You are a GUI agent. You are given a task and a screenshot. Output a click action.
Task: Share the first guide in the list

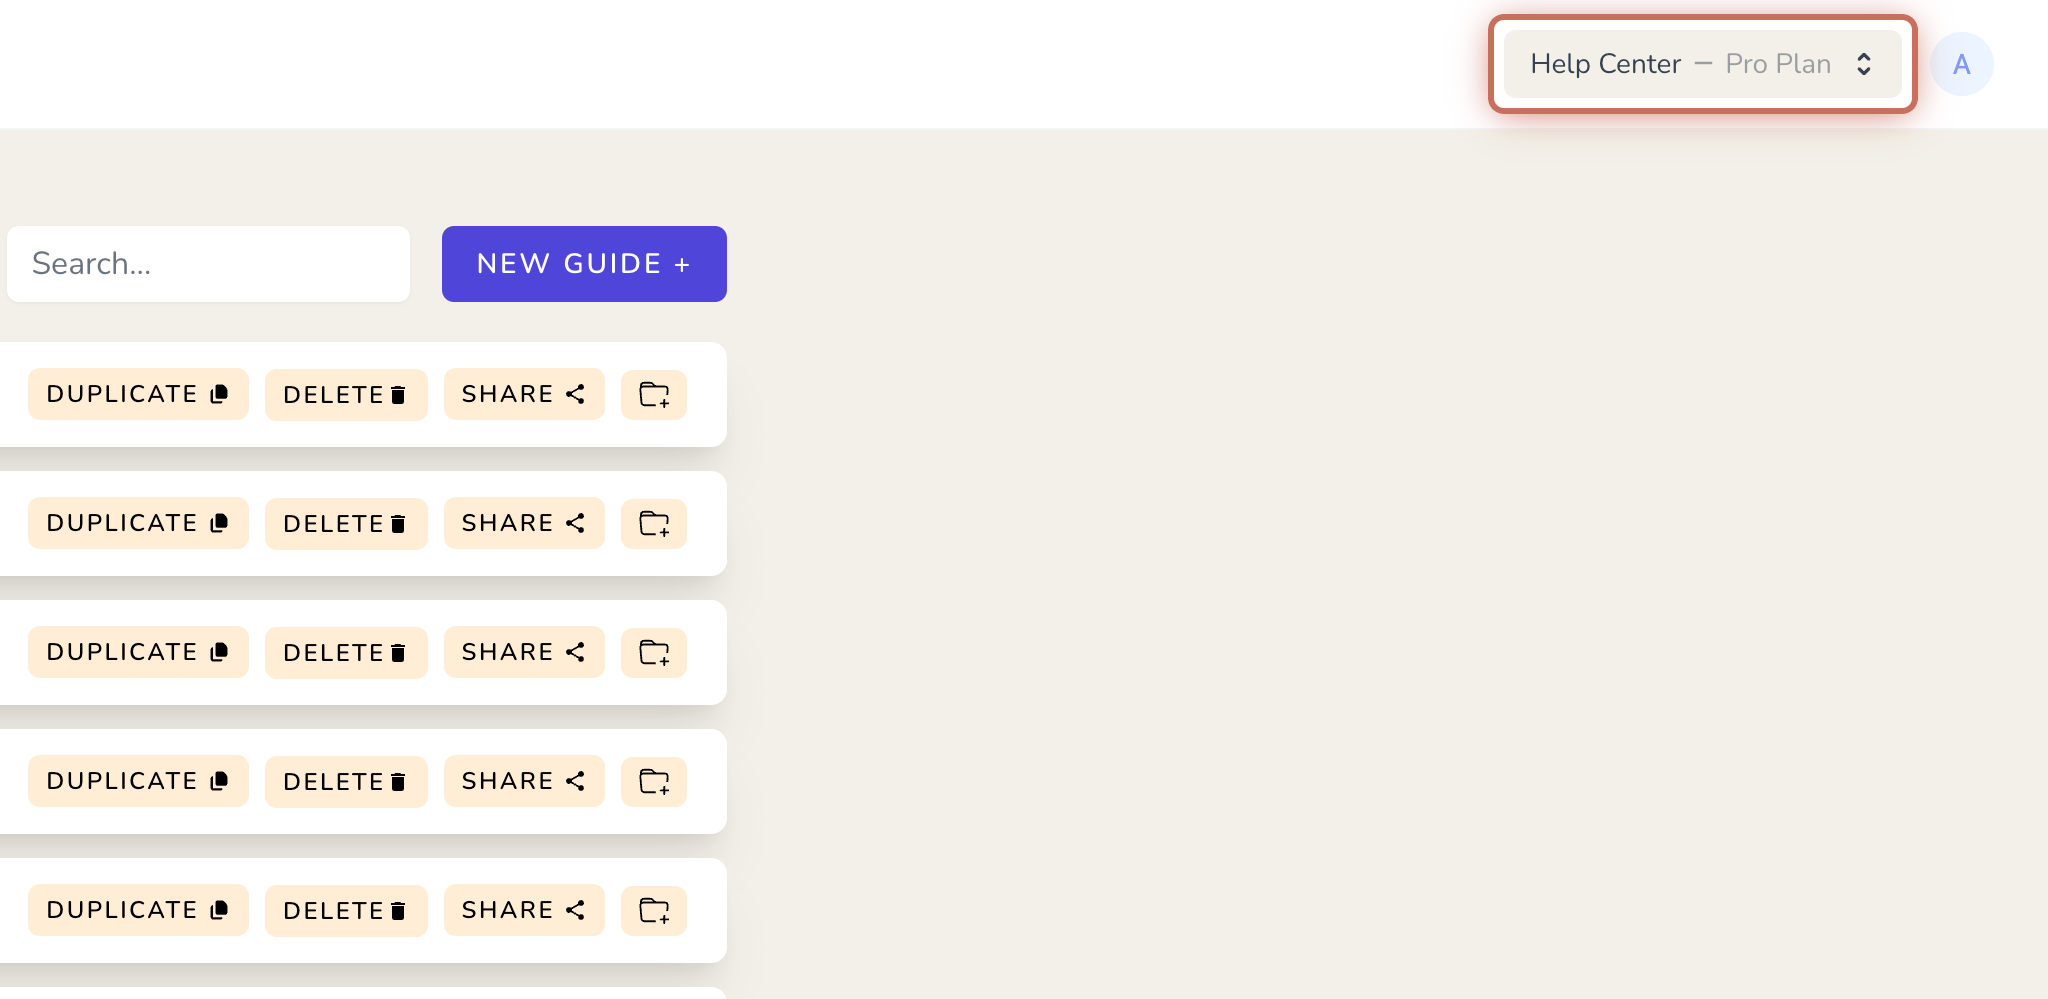(x=524, y=394)
